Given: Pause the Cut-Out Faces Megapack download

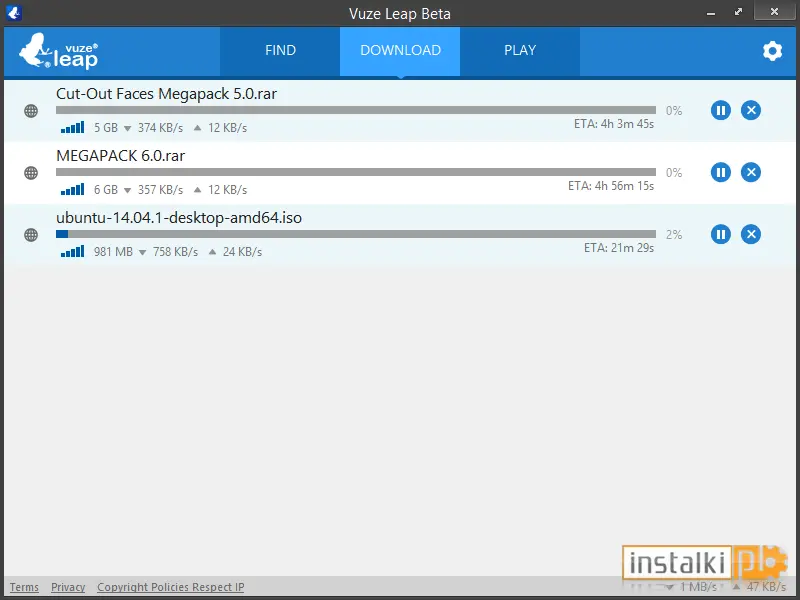Looking at the screenshot, I should (x=720, y=110).
